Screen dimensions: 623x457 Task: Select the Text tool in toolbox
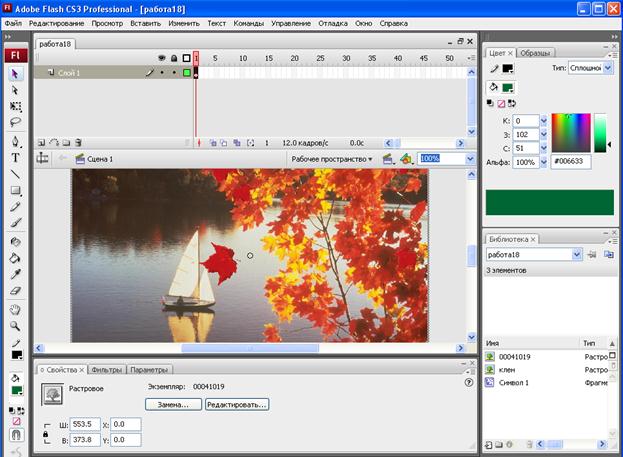coord(15,157)
